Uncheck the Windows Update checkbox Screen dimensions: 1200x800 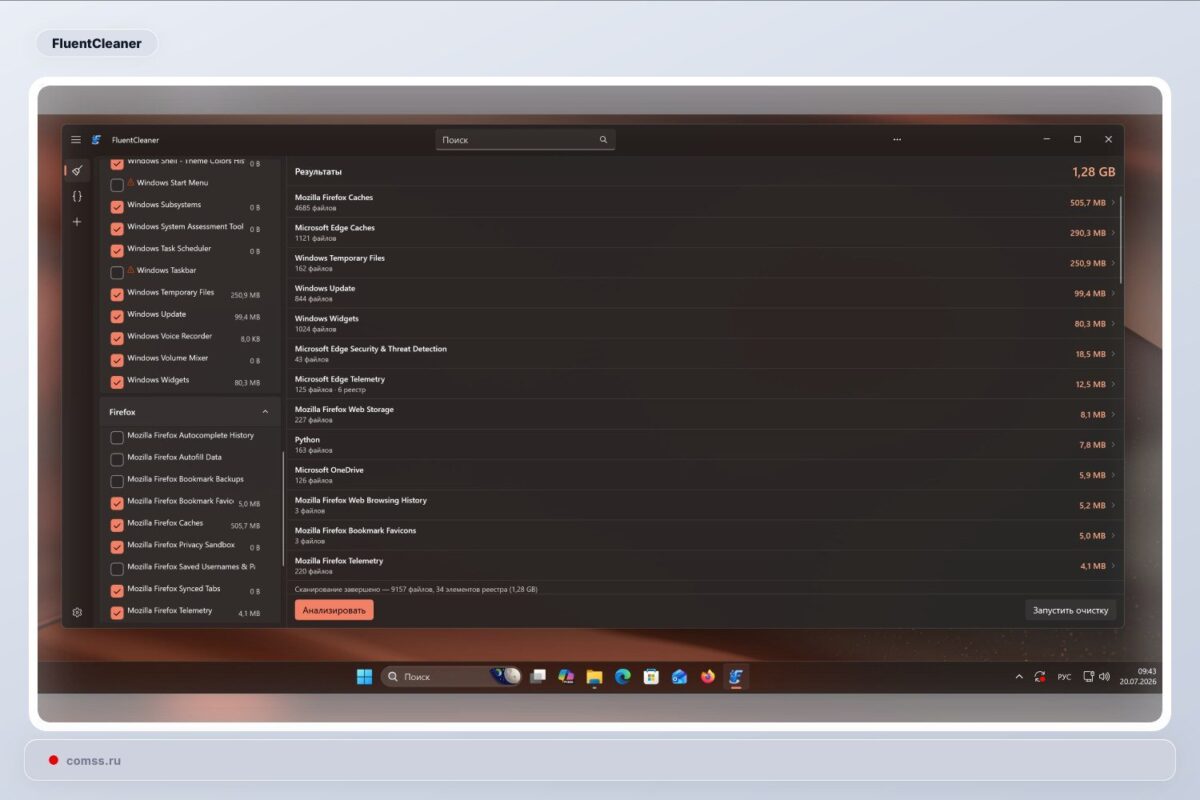click(117, 316)
